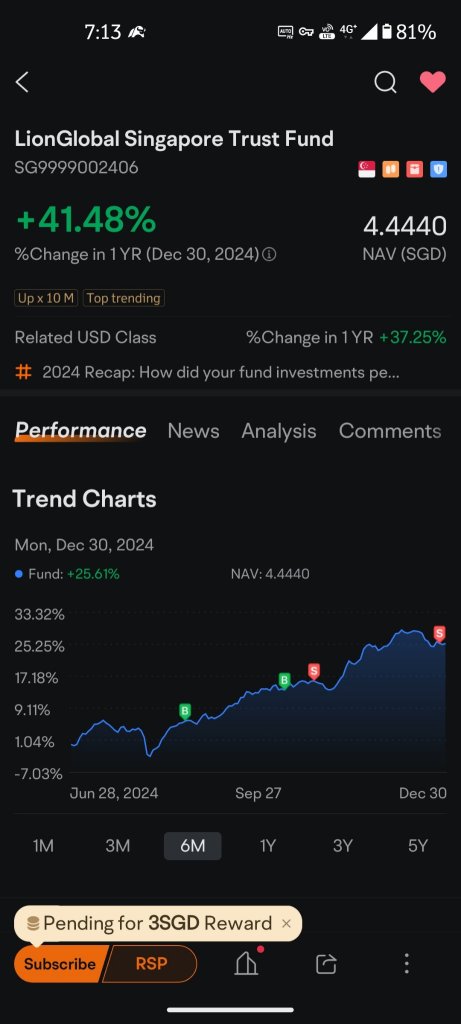Tap the first green B buy marker

pos(185,711)
